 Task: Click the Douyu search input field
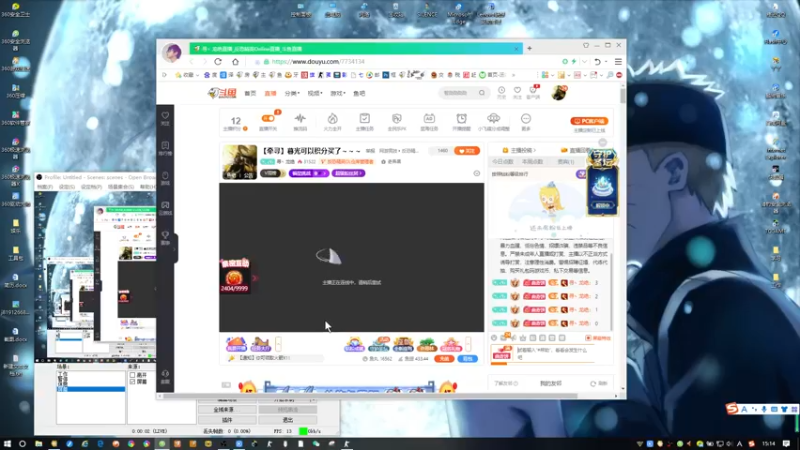click(x=458, y=93)
